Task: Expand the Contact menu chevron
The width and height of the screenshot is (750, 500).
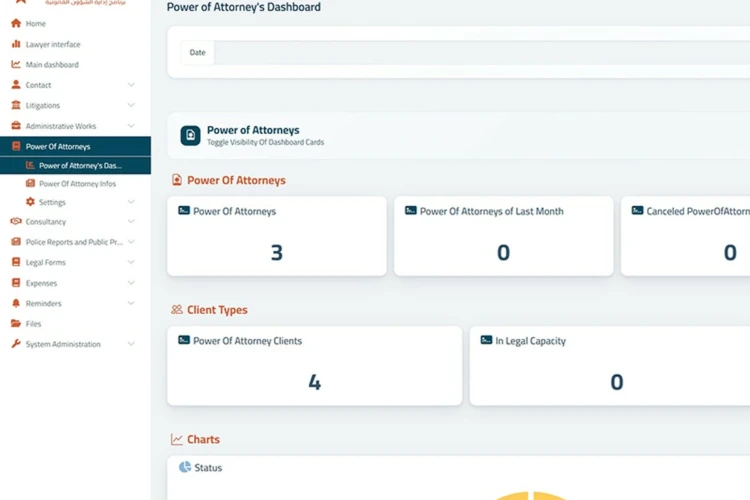Action: [x=131, y=85]
